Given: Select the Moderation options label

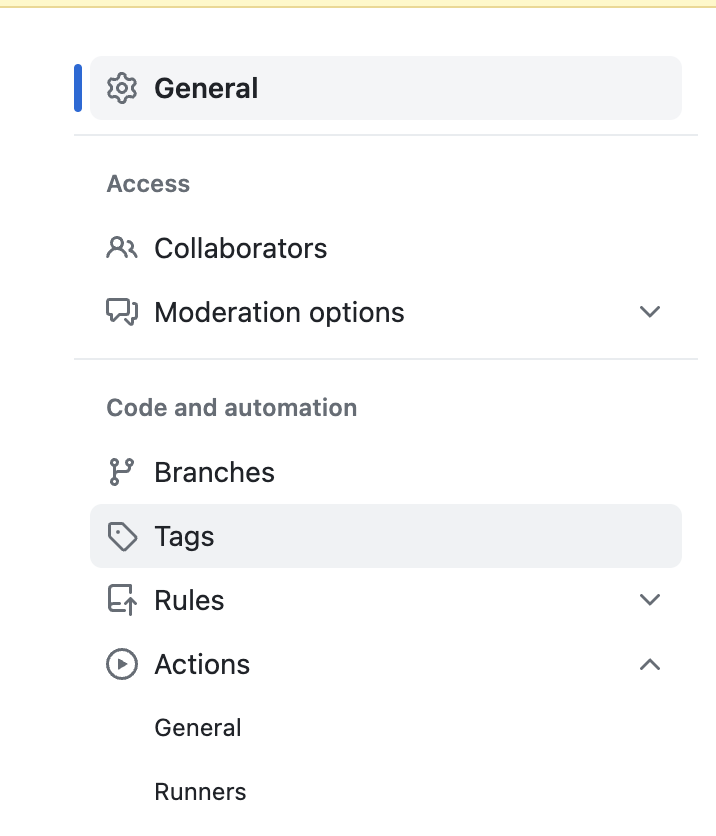Looking at the screenshot, I should coord(279,312).
